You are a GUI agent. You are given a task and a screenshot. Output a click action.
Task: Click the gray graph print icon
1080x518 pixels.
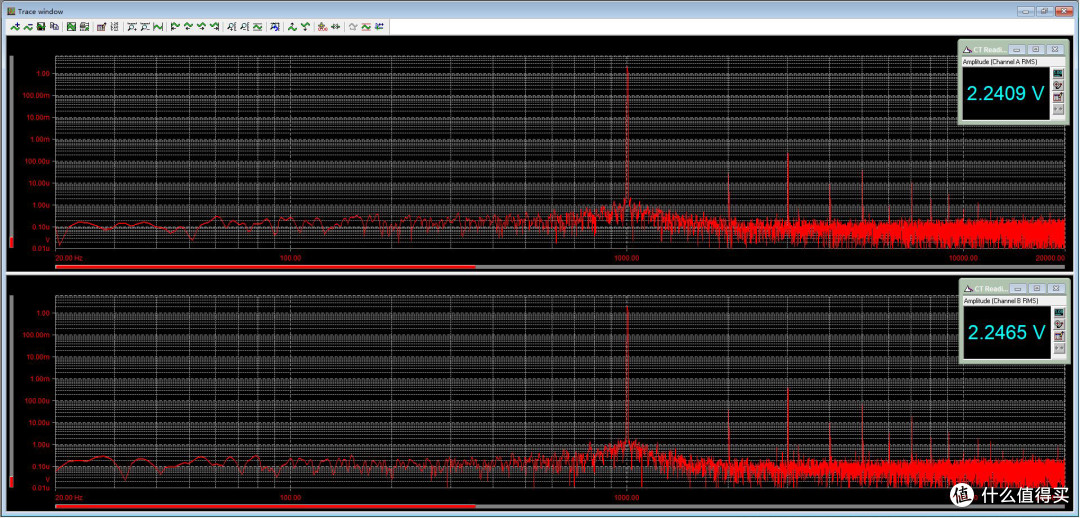pyautogui.click(x=84, y=27)
